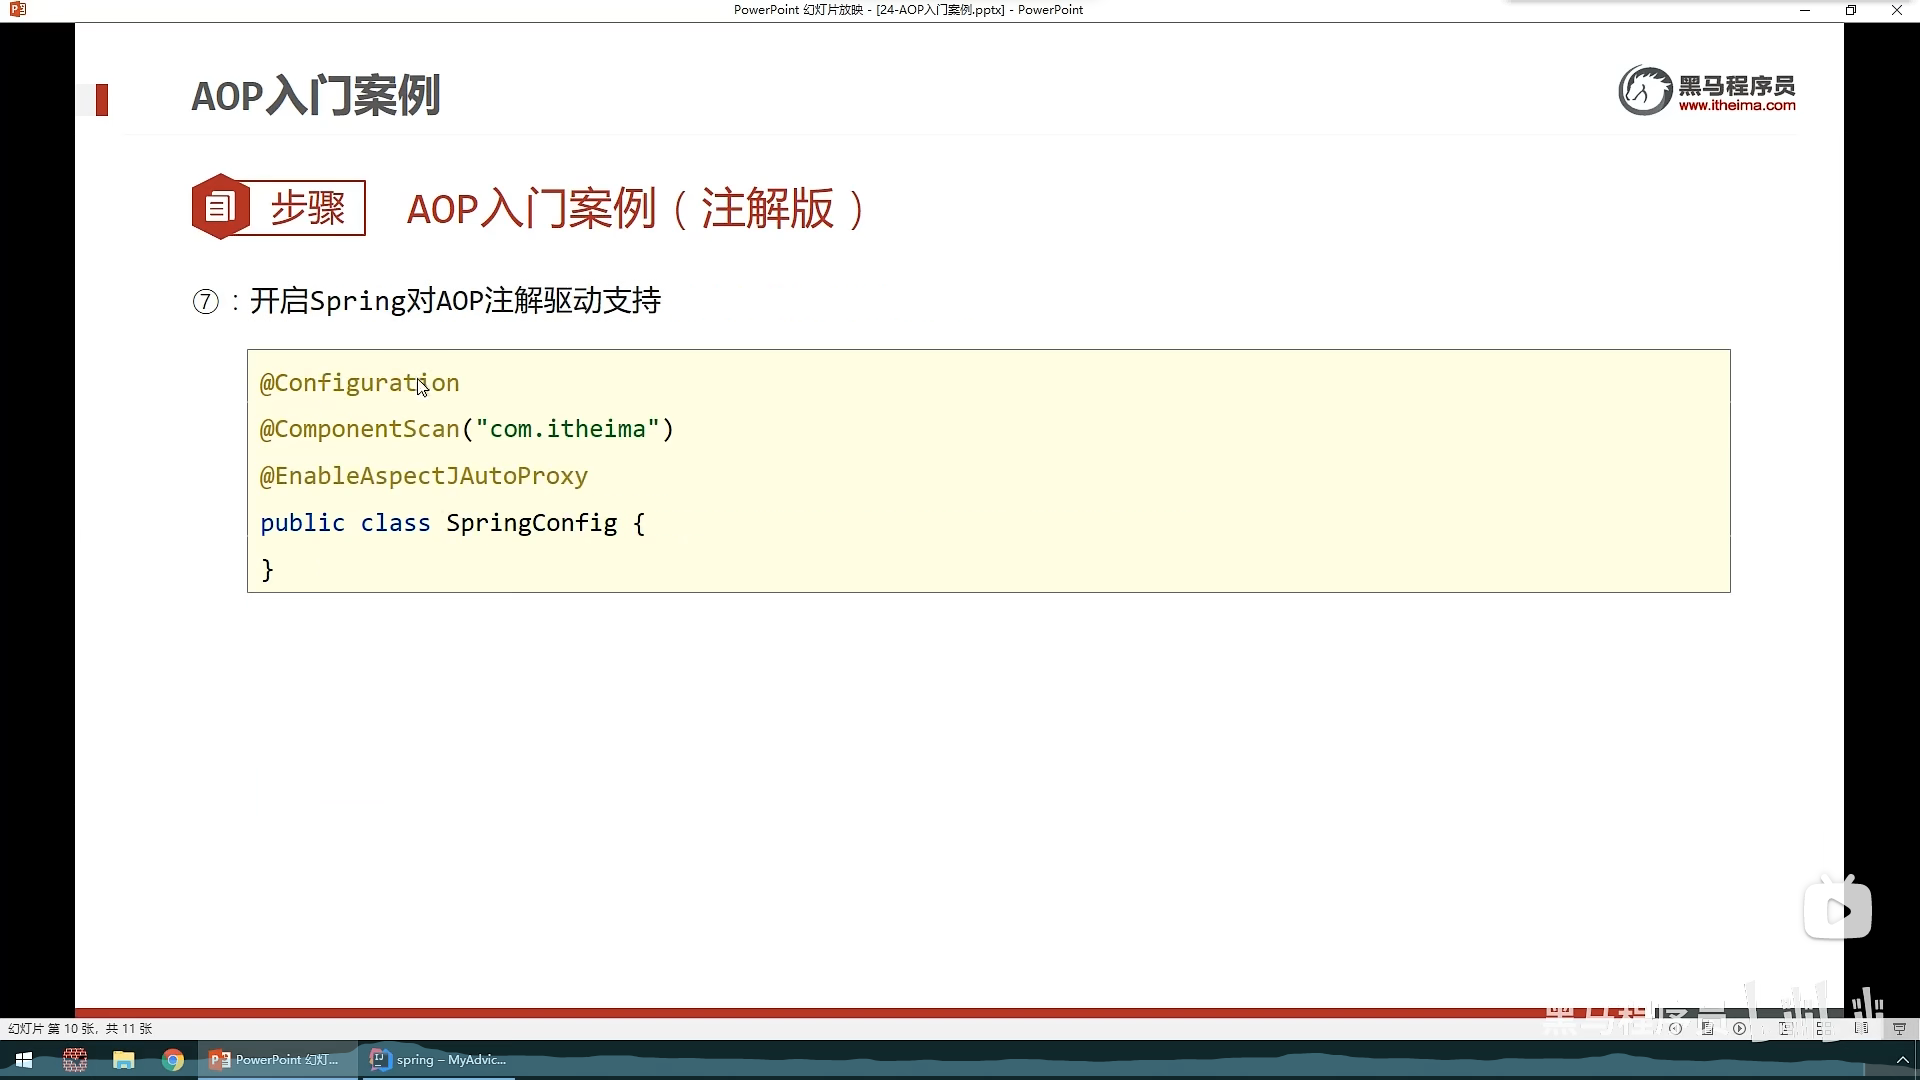The image size is (1920, 1080).
Task: Open the red brick-pattern app in taskbar
Action: pos(75,1060)
